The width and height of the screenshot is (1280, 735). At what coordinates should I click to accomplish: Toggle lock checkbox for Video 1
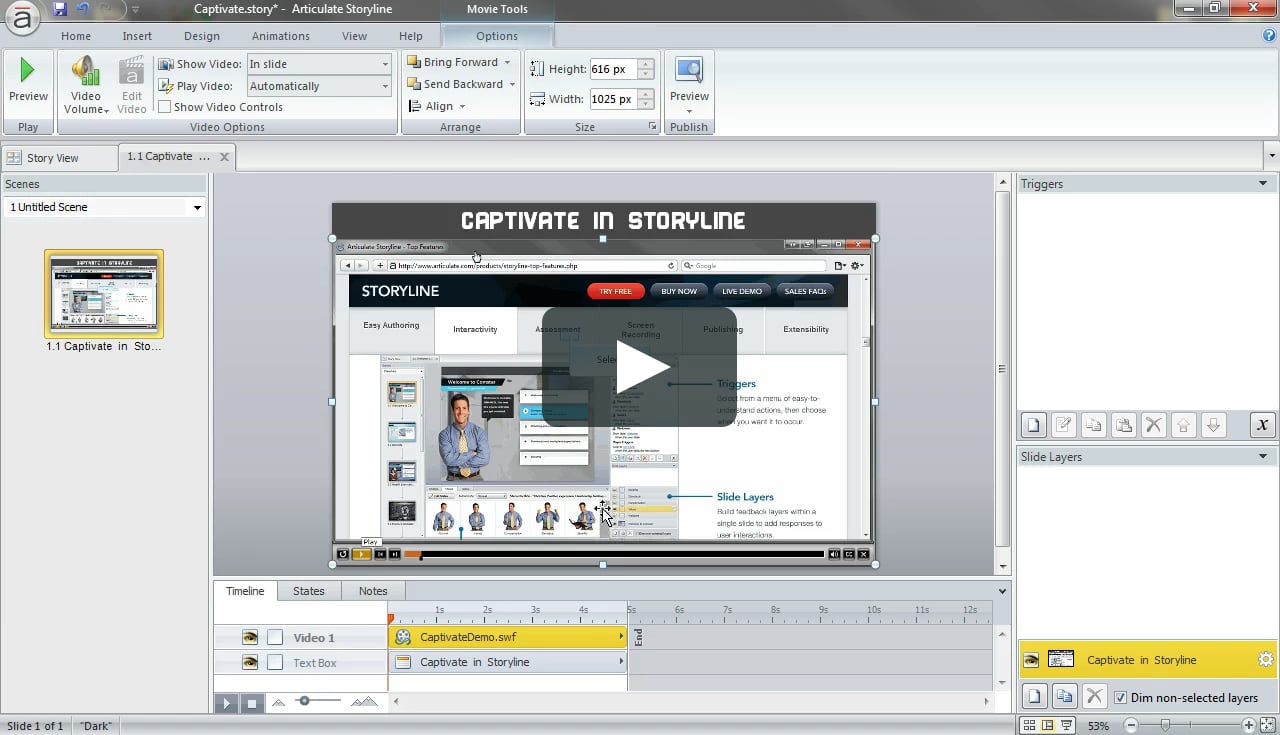point(275,637)
